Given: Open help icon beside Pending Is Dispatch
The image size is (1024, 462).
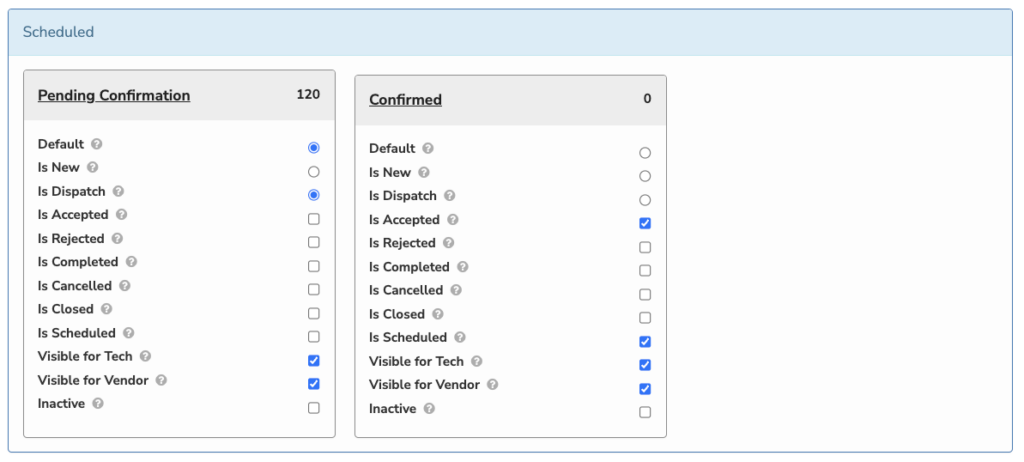Looking at the screenshot, I should click(x=118, y=191).
